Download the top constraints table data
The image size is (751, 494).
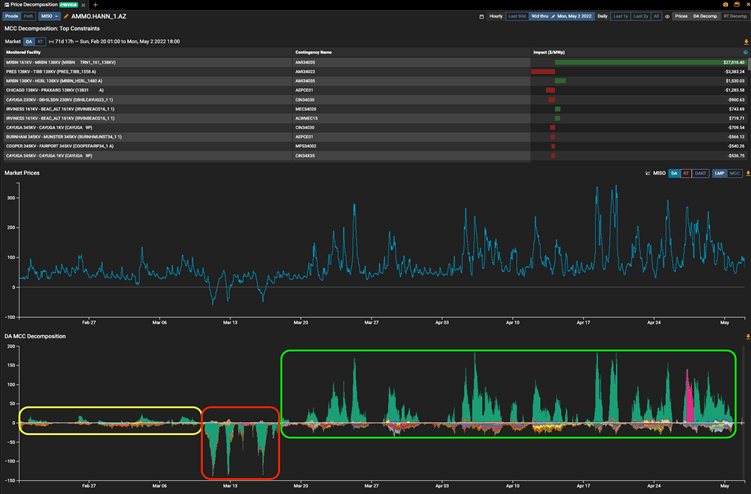[745, 41]
